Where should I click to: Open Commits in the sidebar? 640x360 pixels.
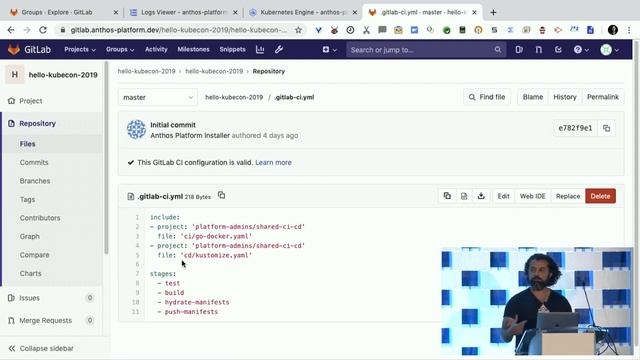click(34, 162)
